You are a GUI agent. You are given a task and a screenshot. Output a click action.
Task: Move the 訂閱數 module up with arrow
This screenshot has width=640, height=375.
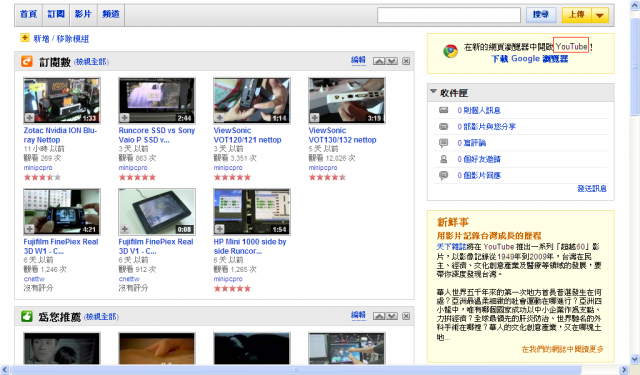pyautogui.click(x=379, y=61)
